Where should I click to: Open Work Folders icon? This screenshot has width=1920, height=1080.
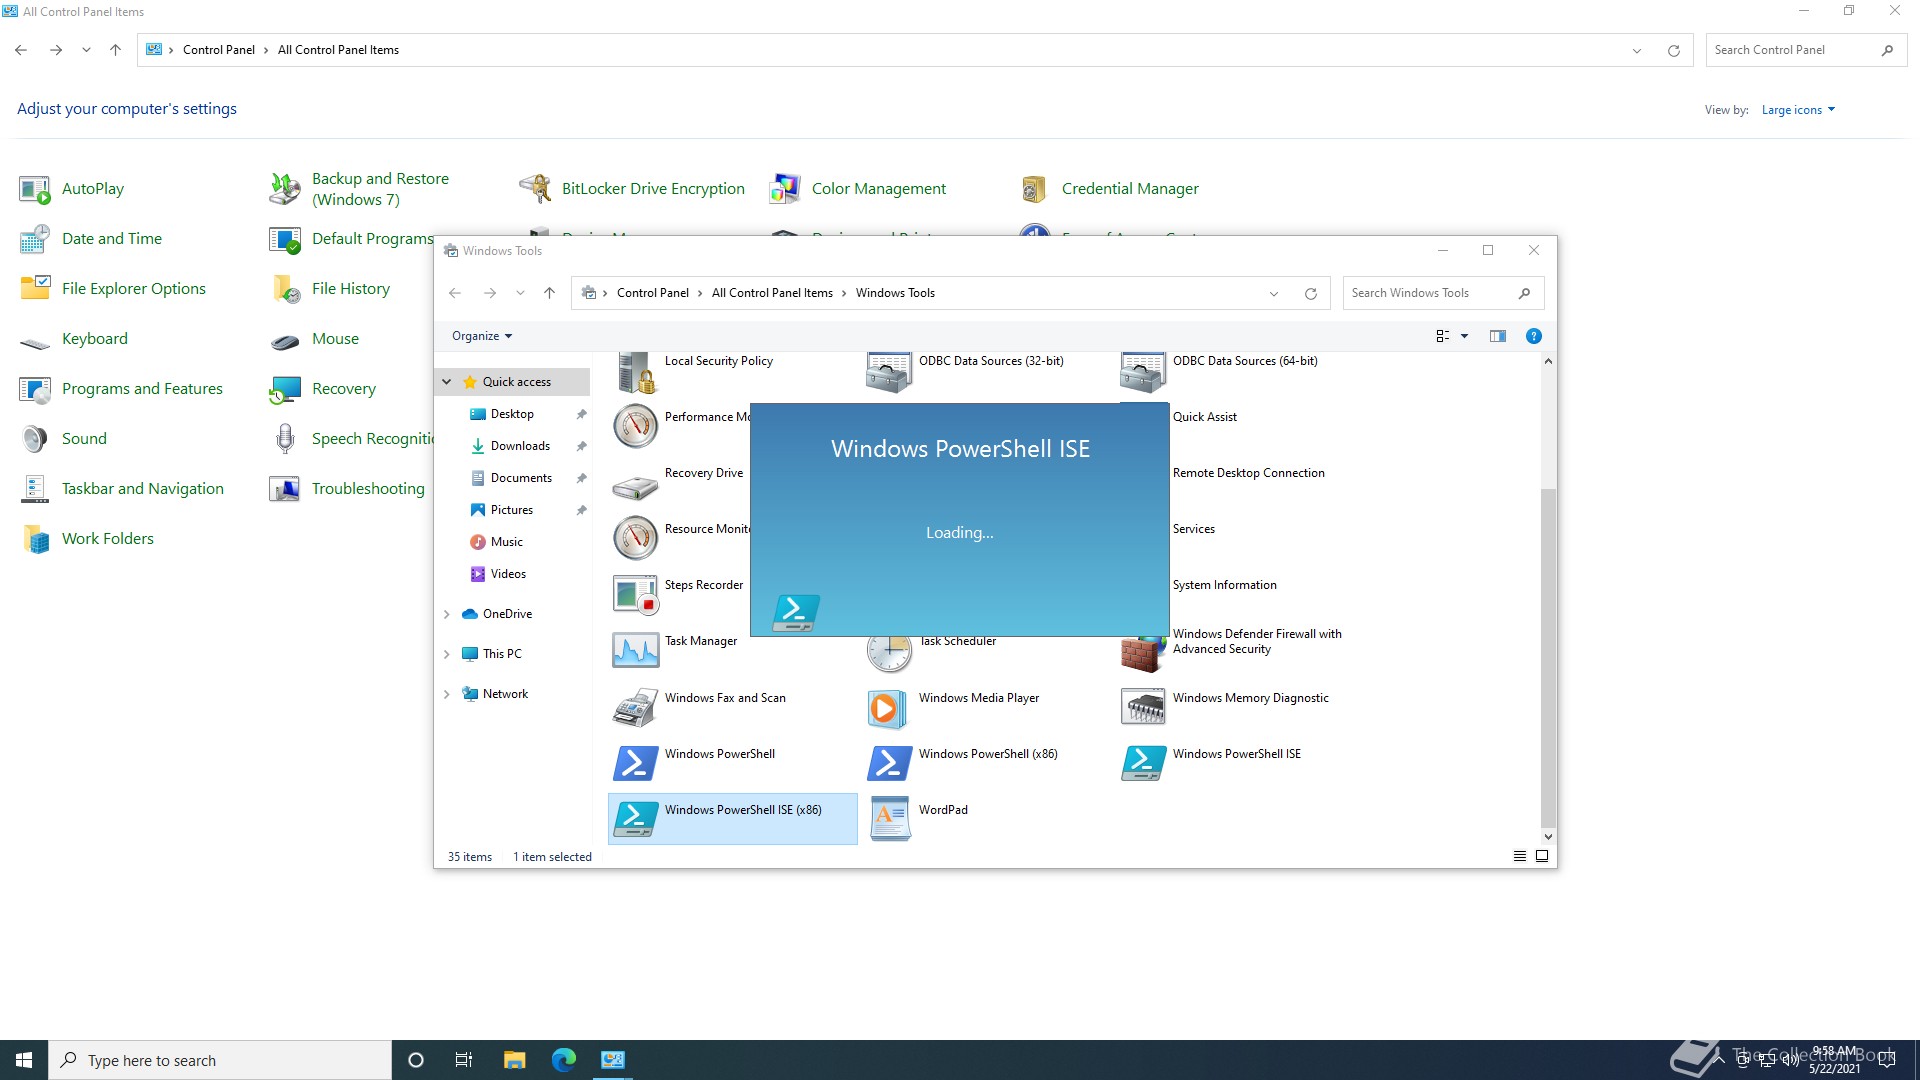click(35, 539)
